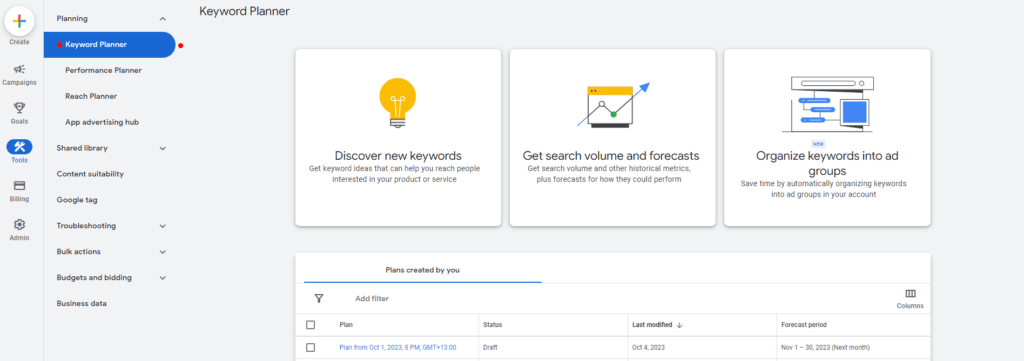Click the Oct 4, 2023 date cell
The image size is (1024, 361).
pyautogui.click(x=647, y=347)
